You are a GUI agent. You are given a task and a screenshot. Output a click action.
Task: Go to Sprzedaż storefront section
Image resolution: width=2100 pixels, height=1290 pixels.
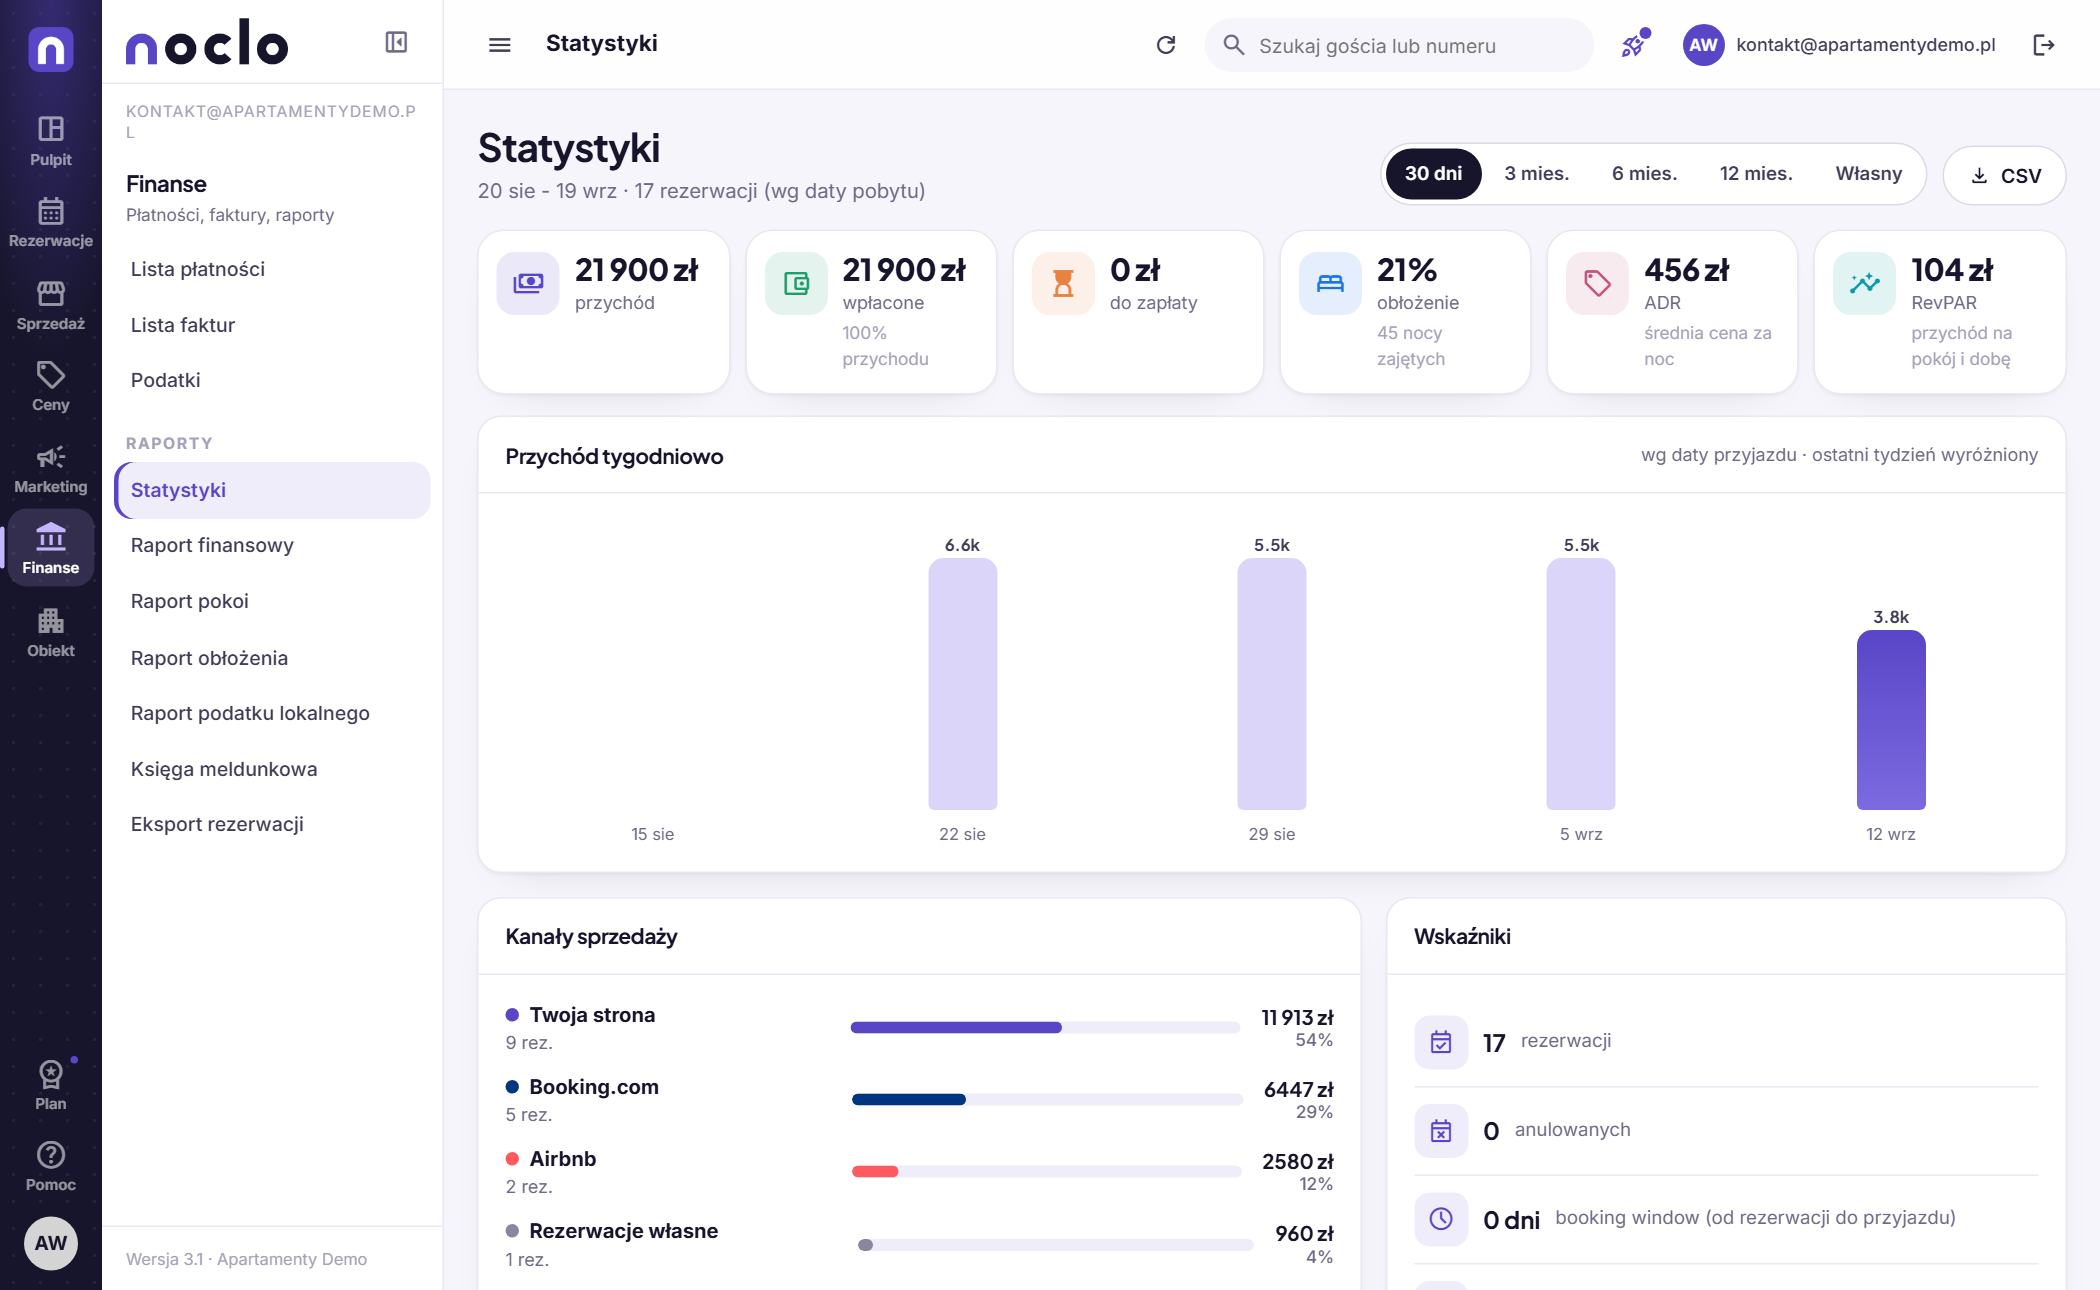pos(50,305)
